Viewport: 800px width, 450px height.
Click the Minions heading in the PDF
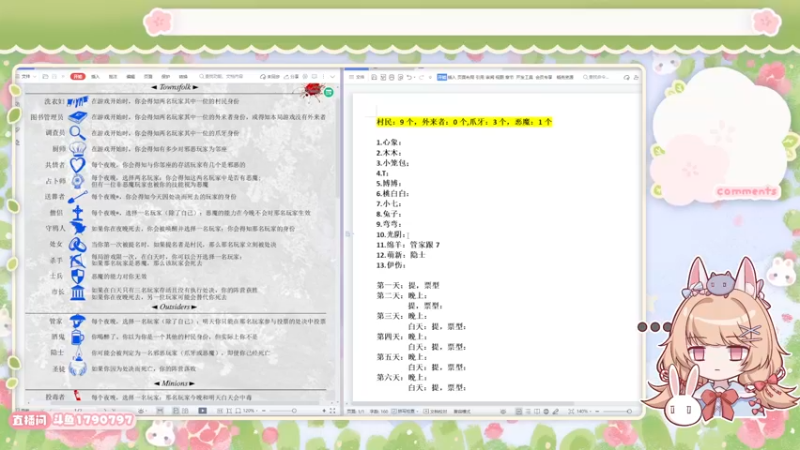tap(174, 383)
